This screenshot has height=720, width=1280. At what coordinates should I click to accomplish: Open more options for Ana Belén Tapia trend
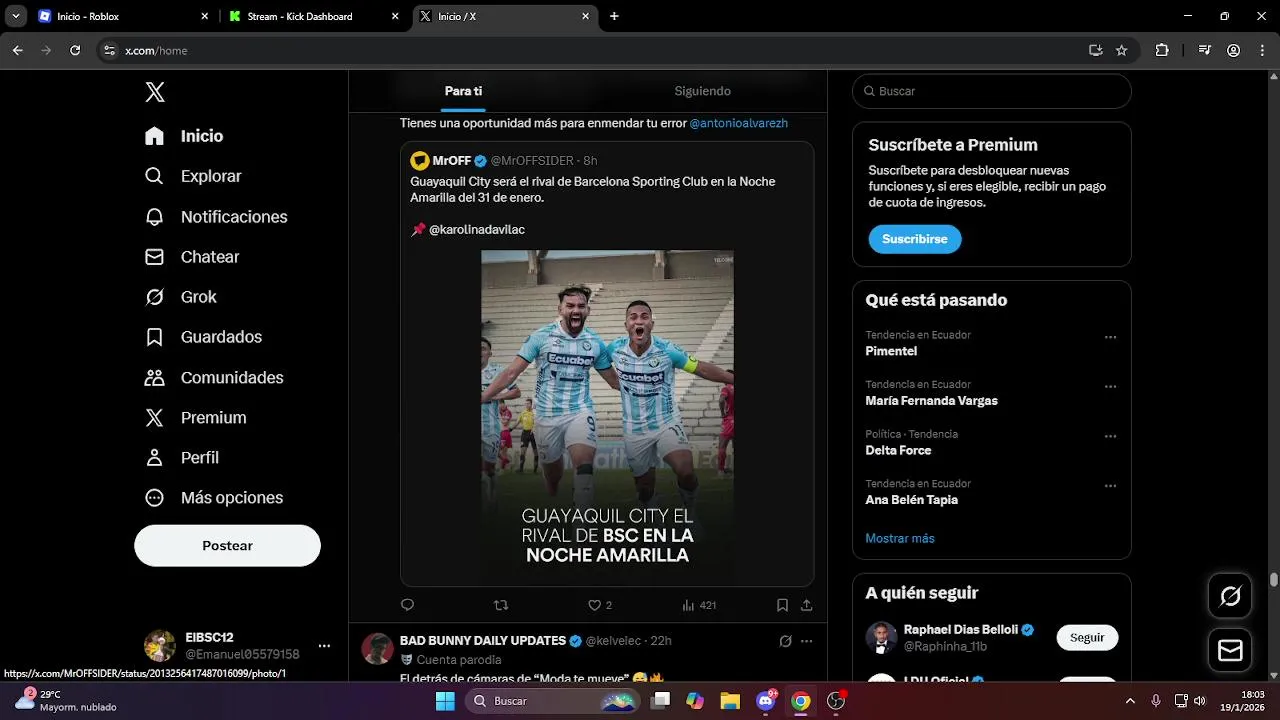1110,485
